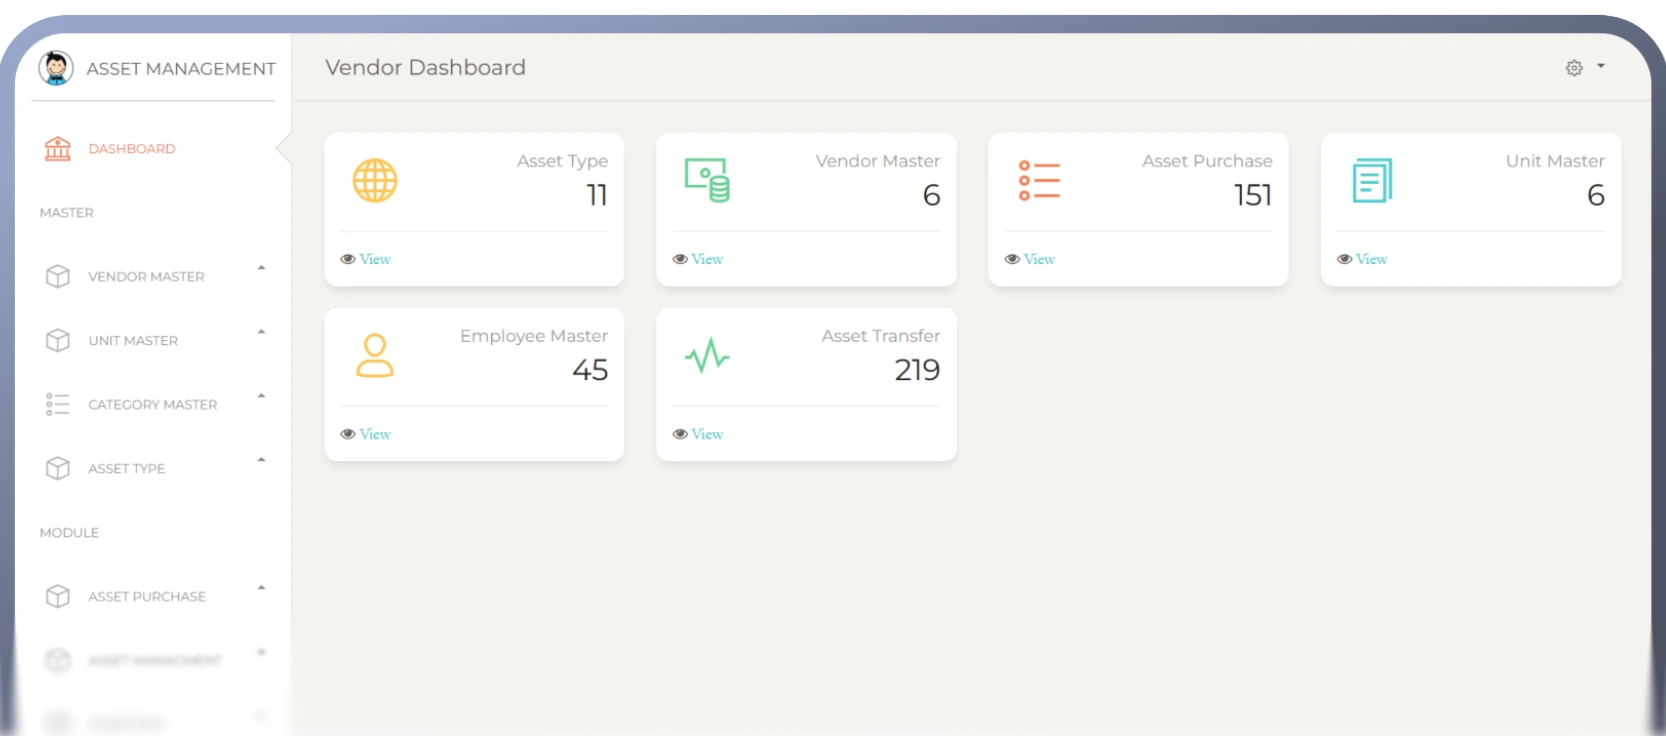The height and width of the screenshot is (736, 1666).
Task: Open the dropdown arrow beside settings gear
Action: point(1601,66)
